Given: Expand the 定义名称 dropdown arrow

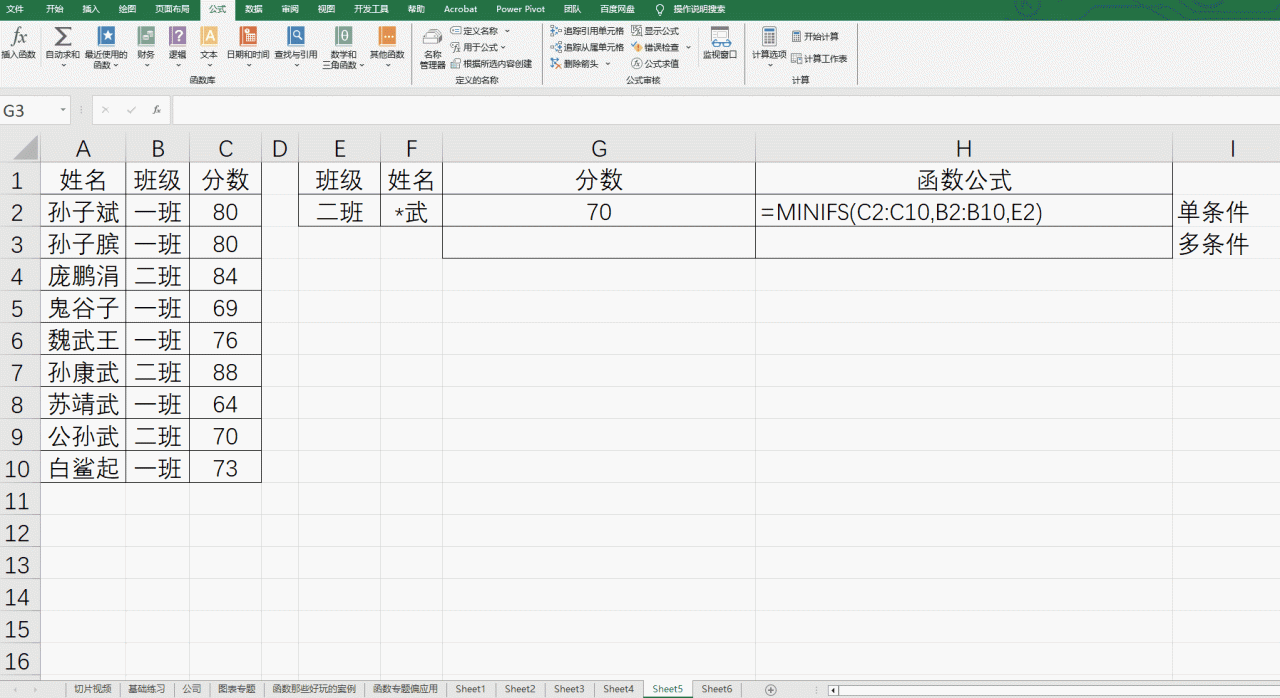Looking at the screenshot, I should click(x=507, y=31).
